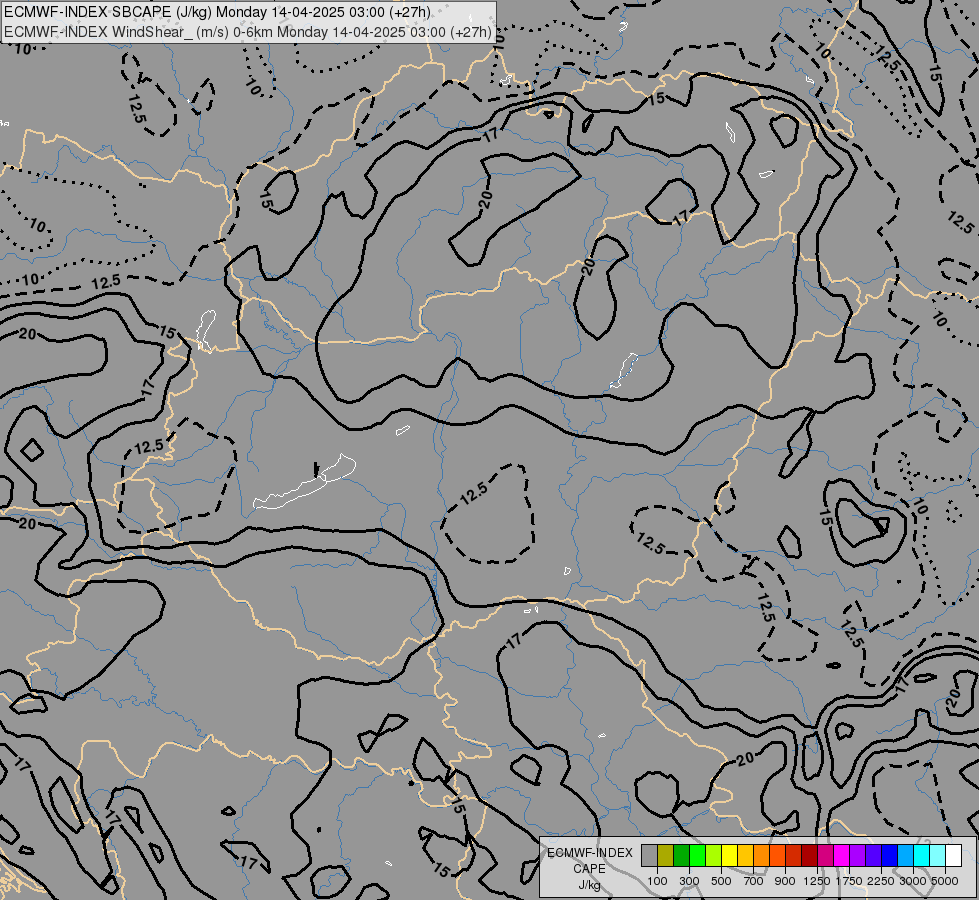The image size is (979, 900).
Task: Click the SBCAPE title line at top
Action: [x=218, y=12]
